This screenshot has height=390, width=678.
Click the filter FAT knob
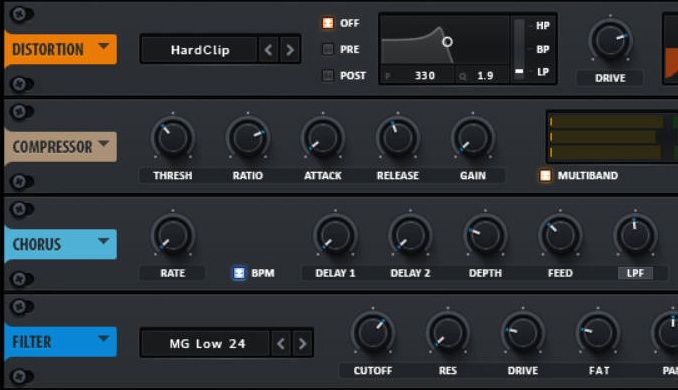point(598,333)
